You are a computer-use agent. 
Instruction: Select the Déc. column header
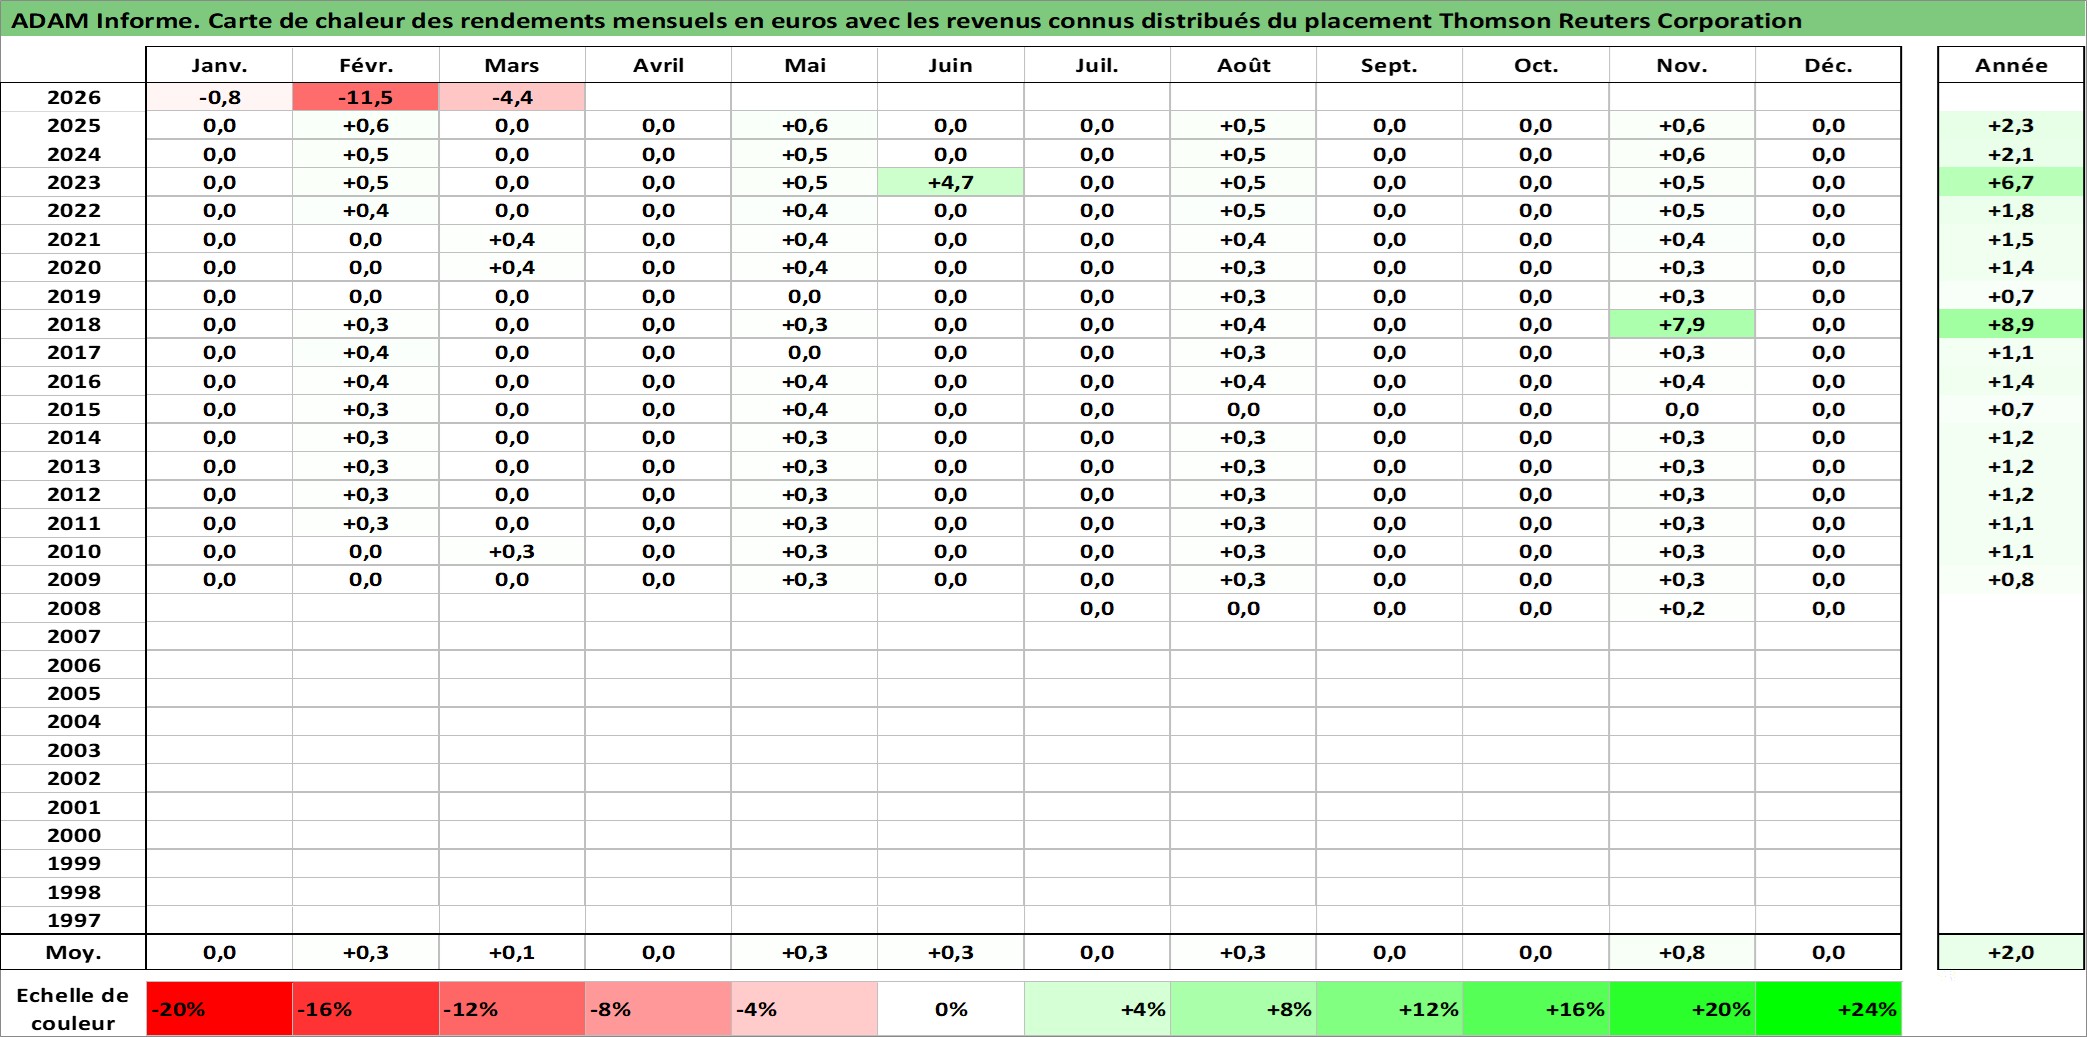[x=1828, y=65]
